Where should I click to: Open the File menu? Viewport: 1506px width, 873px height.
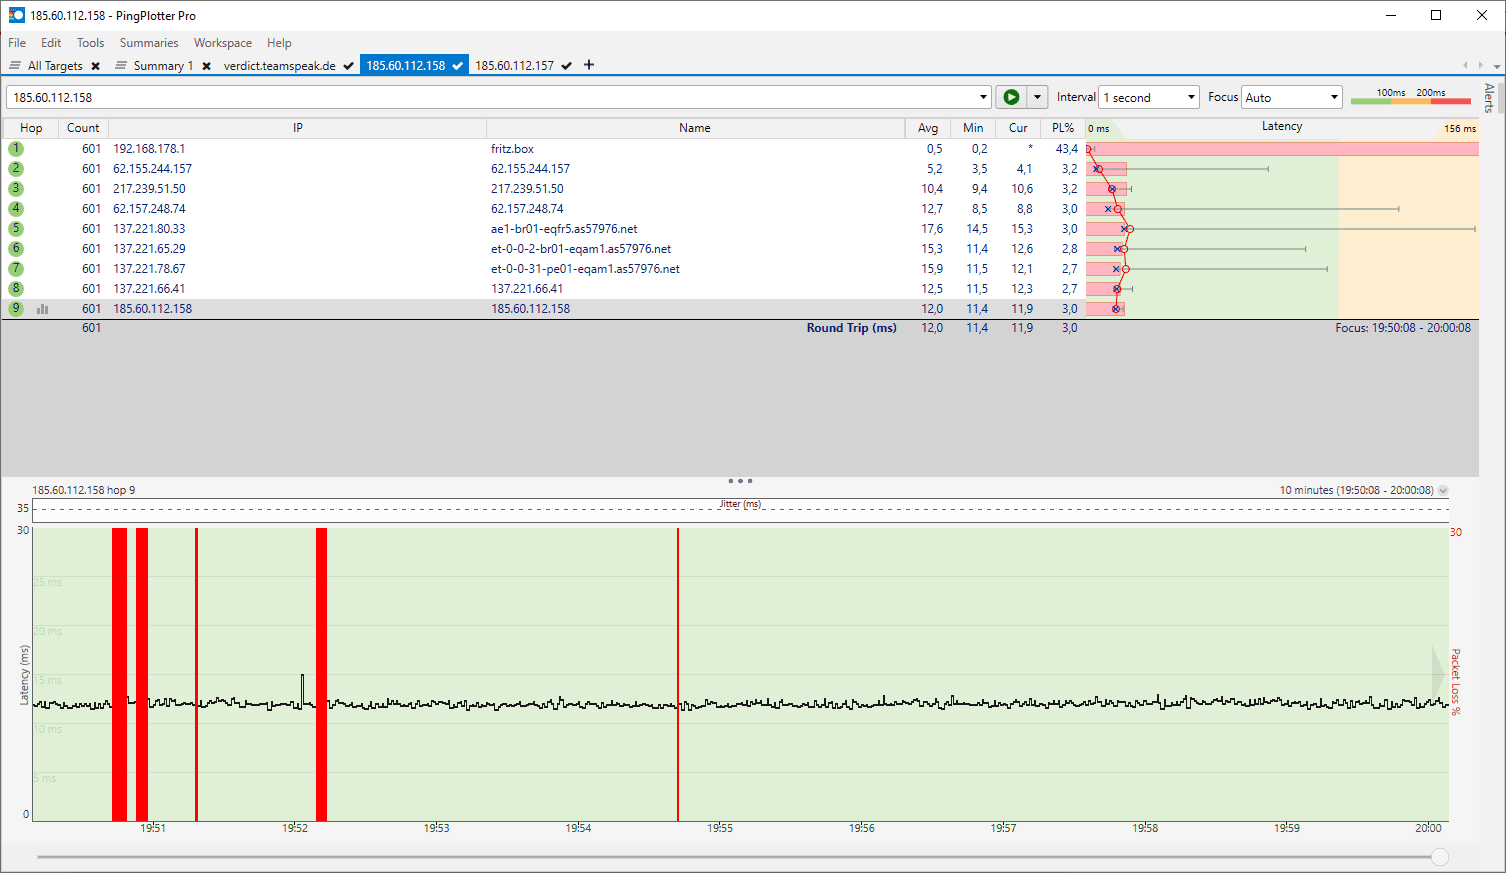pos(17,43)
